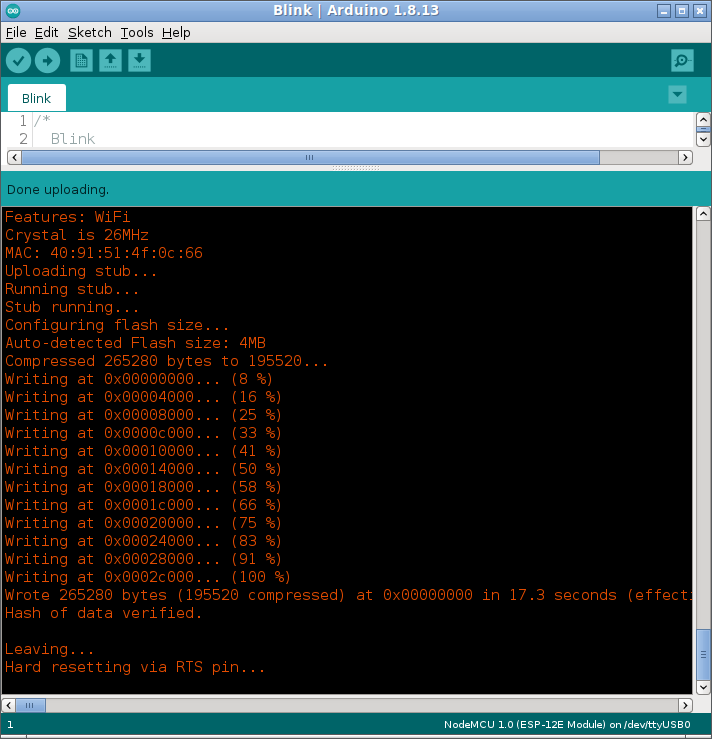
Task: Click the Arduino logo in title bar
Action: (x=13, y=10)
